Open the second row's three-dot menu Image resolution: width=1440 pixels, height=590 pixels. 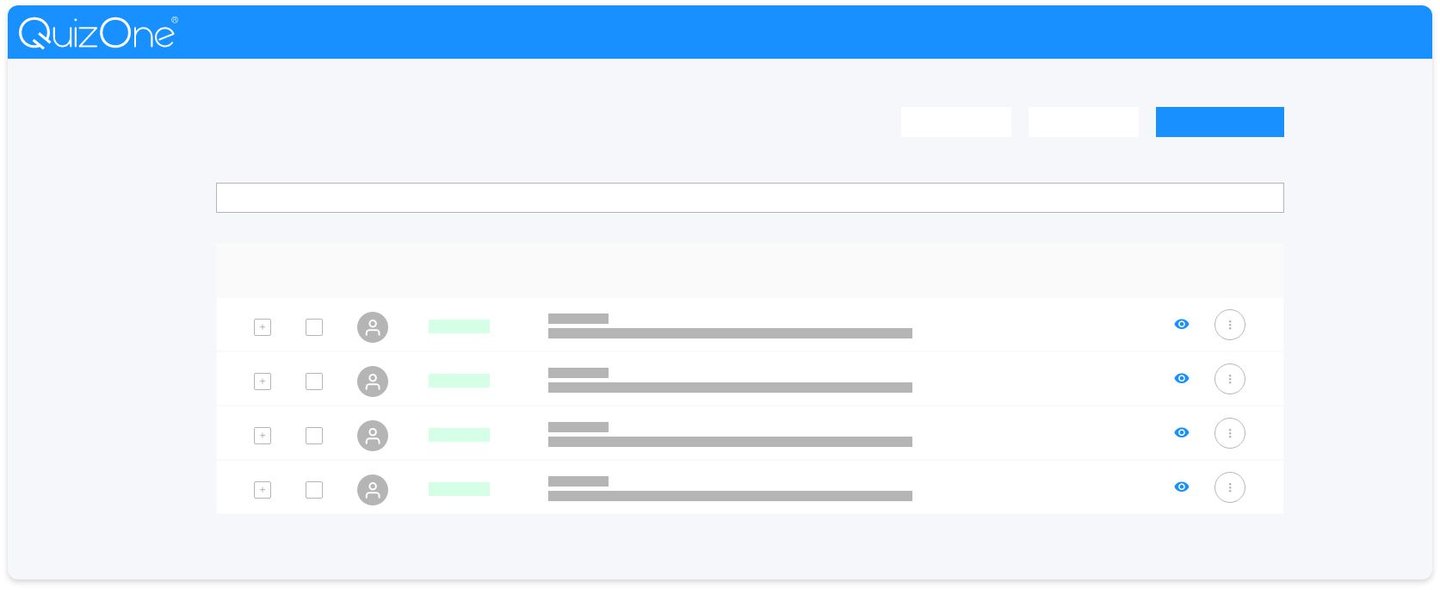[x=1230, y=379]
